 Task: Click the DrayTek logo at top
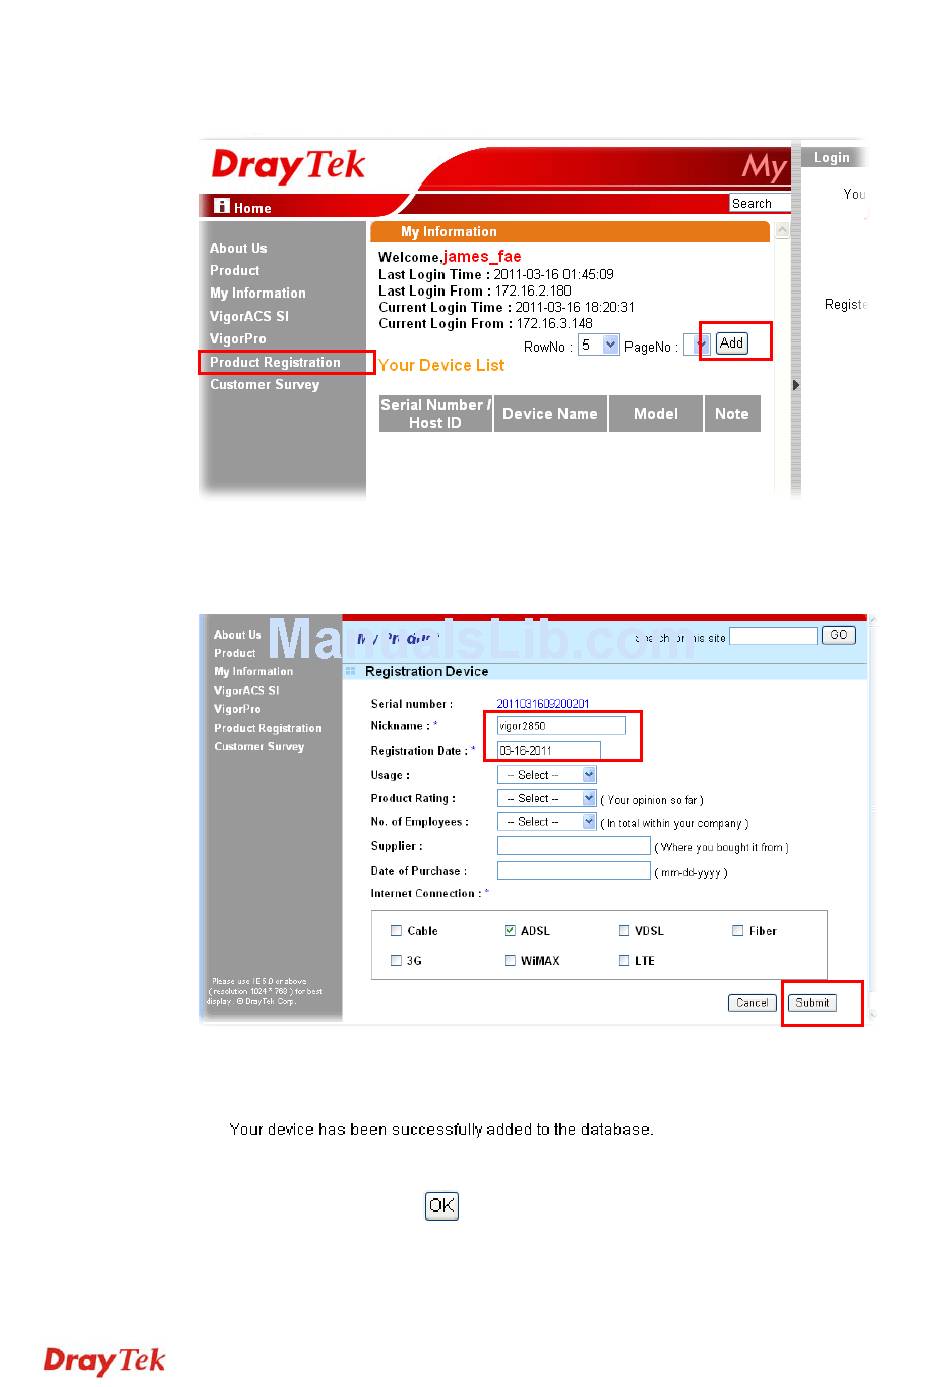tap(288, 166)
